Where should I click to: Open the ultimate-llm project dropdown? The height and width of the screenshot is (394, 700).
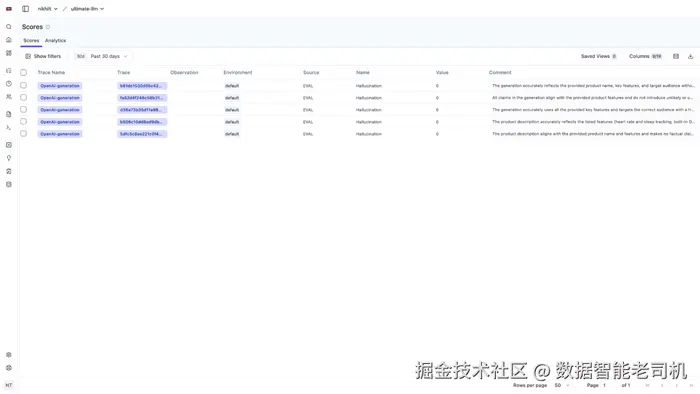[87, 8]
